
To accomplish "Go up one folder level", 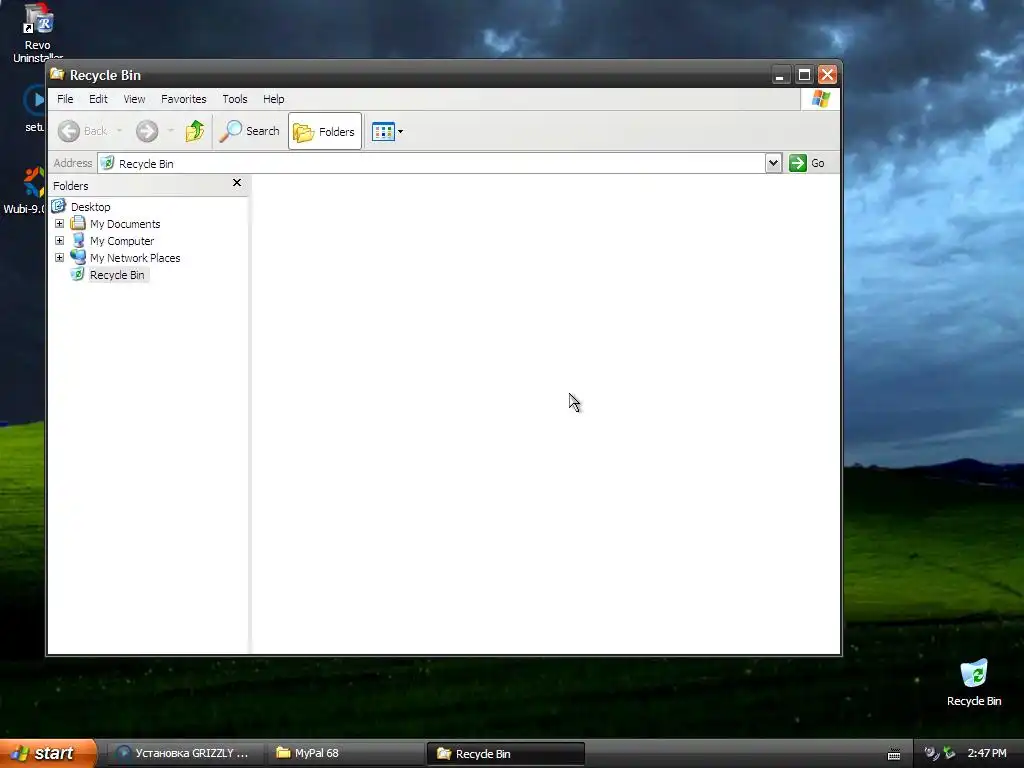I will 194,131.
